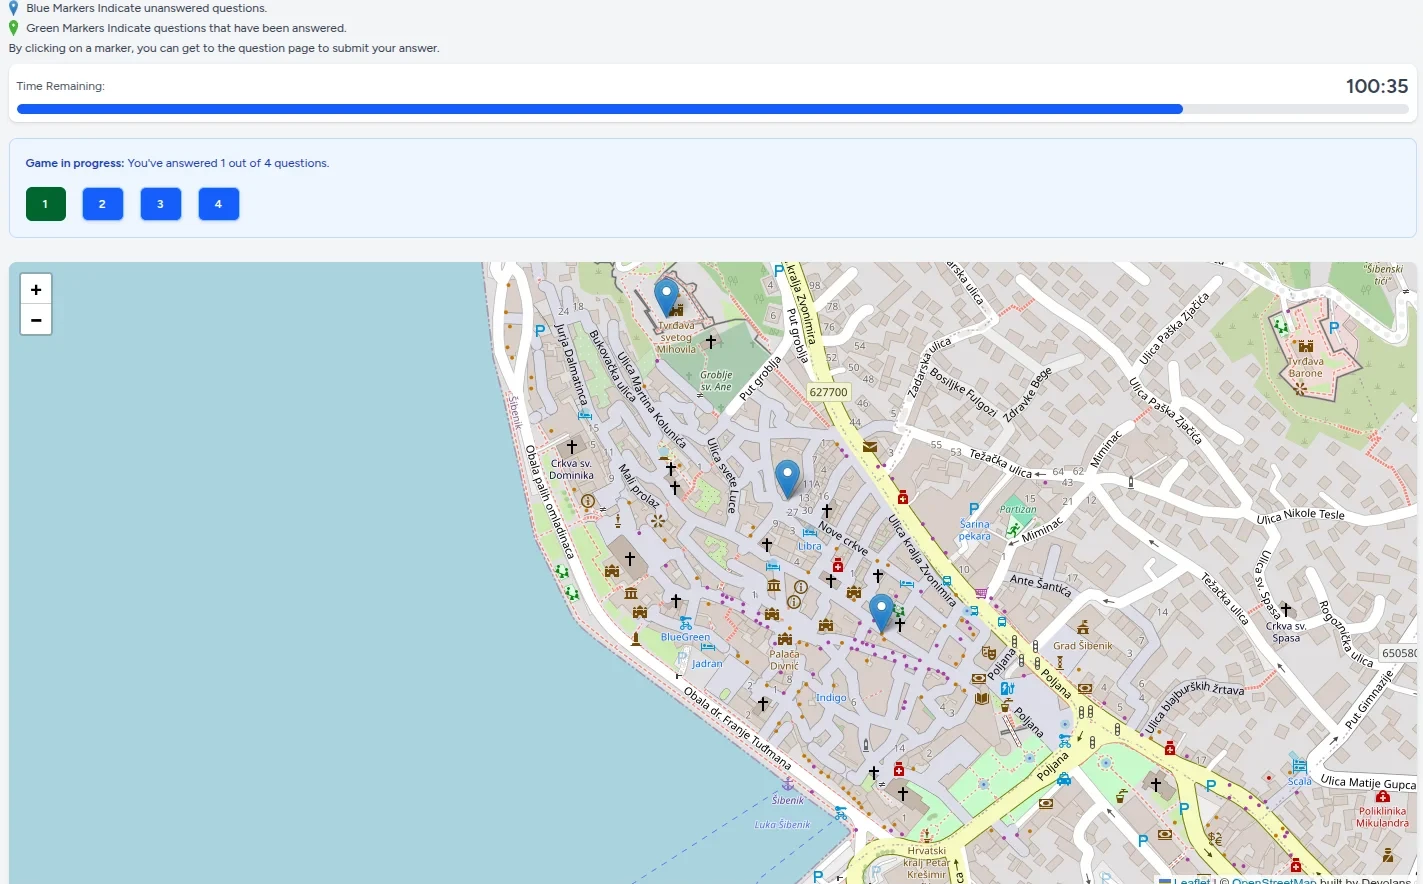1423x884 pixels.
Task: Click the blue marker icon in the legend
Action: click(x=11, y=7)
